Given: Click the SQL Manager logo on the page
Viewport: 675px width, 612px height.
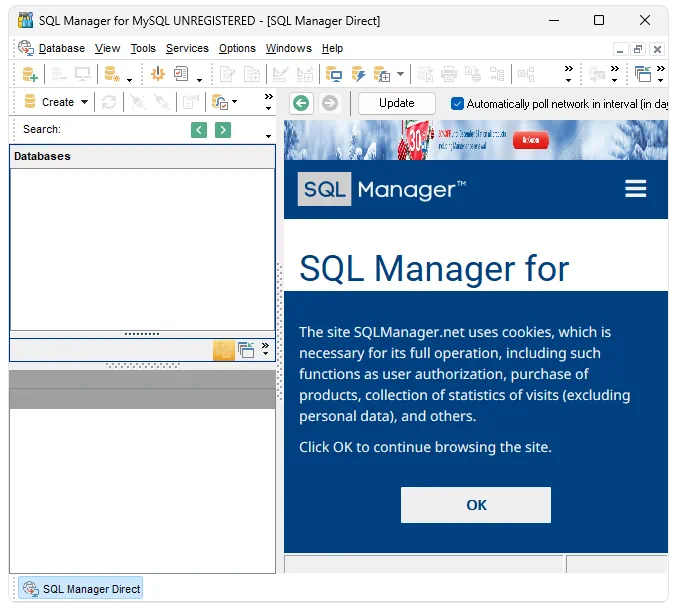Looking at the screenshot, I should [x=382, y=189].
